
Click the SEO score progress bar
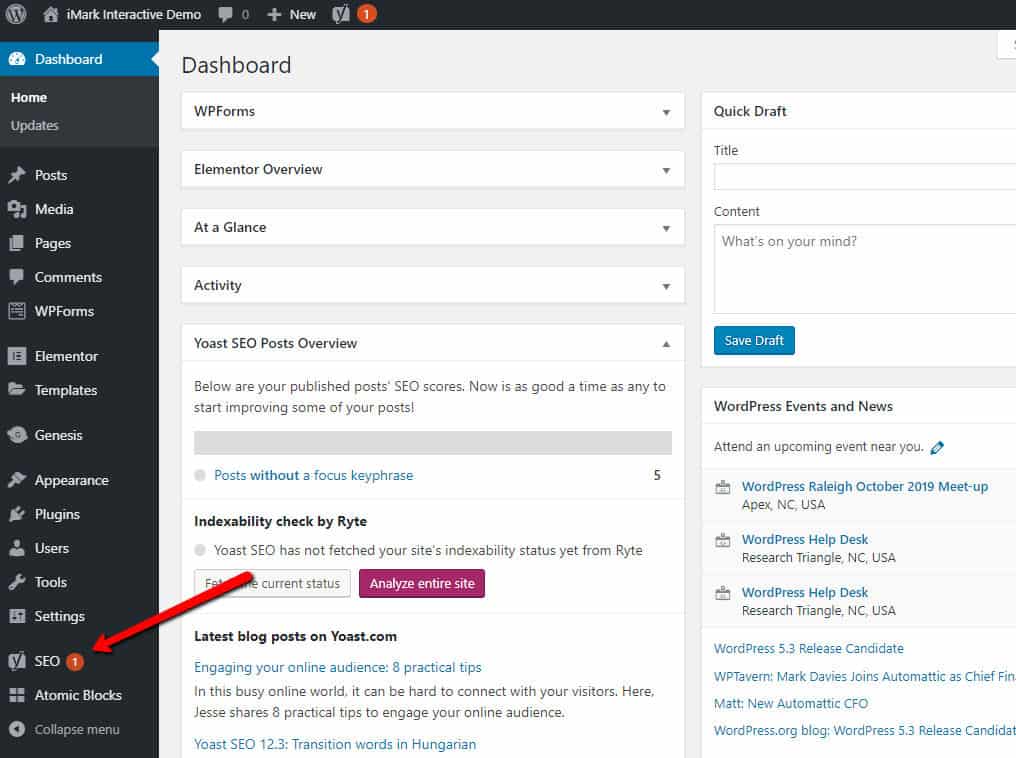pyautogui.click(x=433, y=442)
